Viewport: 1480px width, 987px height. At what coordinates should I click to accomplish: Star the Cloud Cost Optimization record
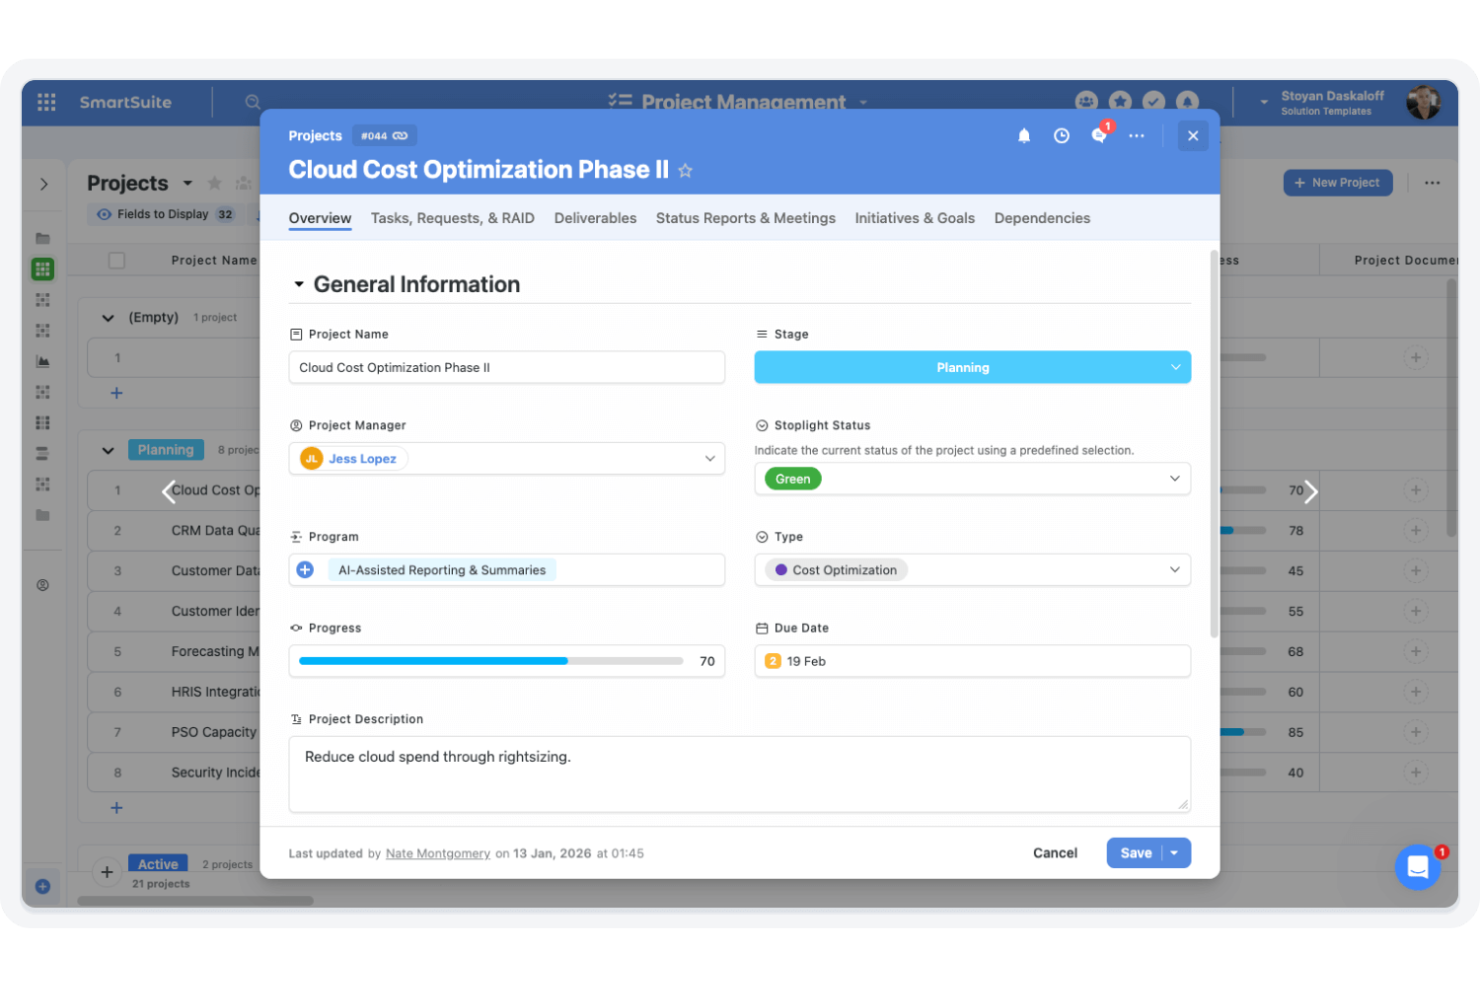pos(686,170)
